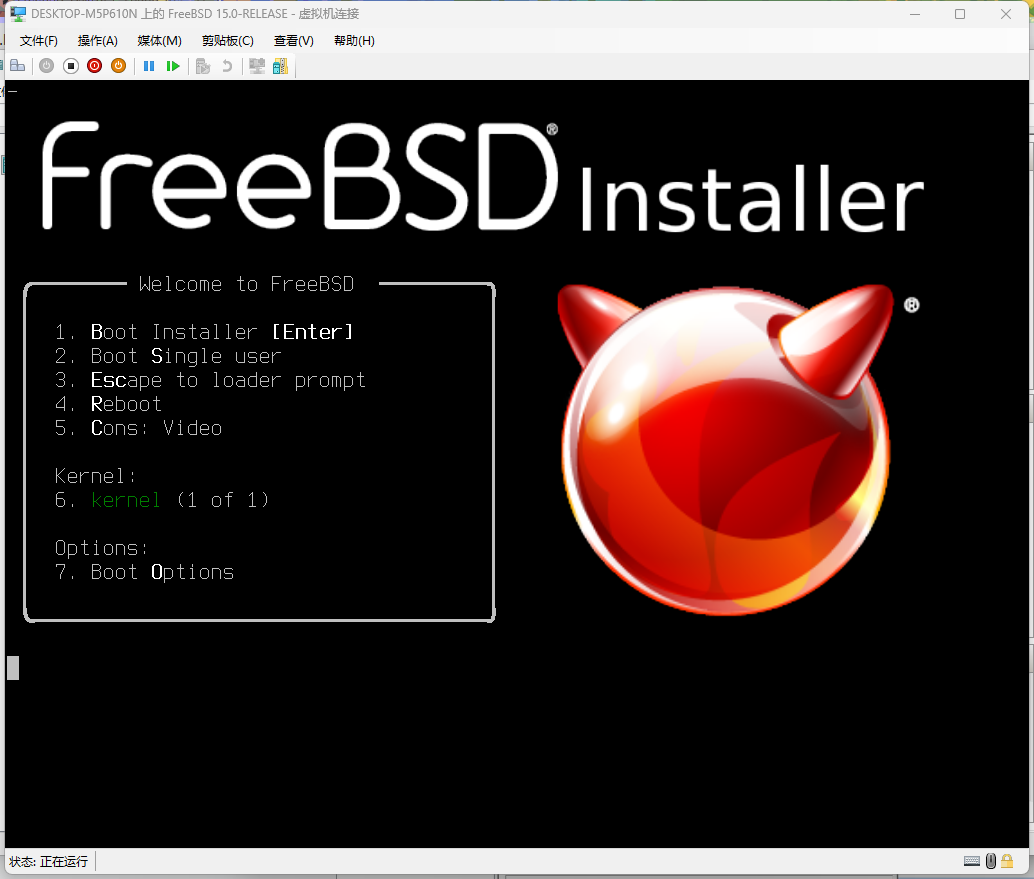Minimize the virtual machine connection window
The image size is (1034, 879).
pos(915,14)
